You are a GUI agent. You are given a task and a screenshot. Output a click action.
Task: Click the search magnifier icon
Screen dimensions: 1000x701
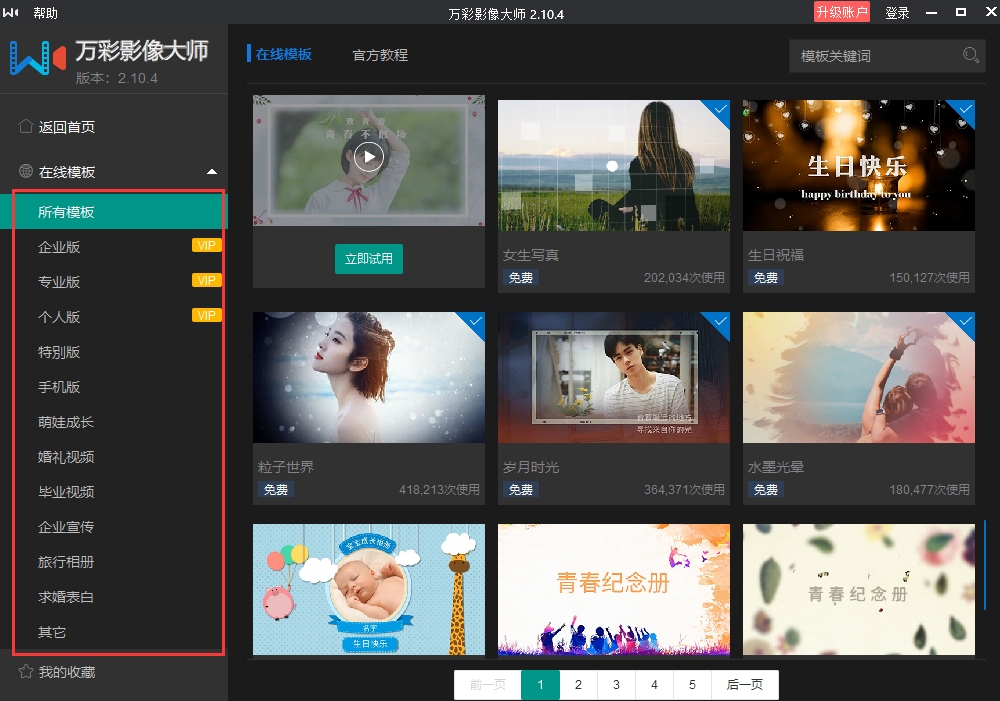tap(969, 56)
